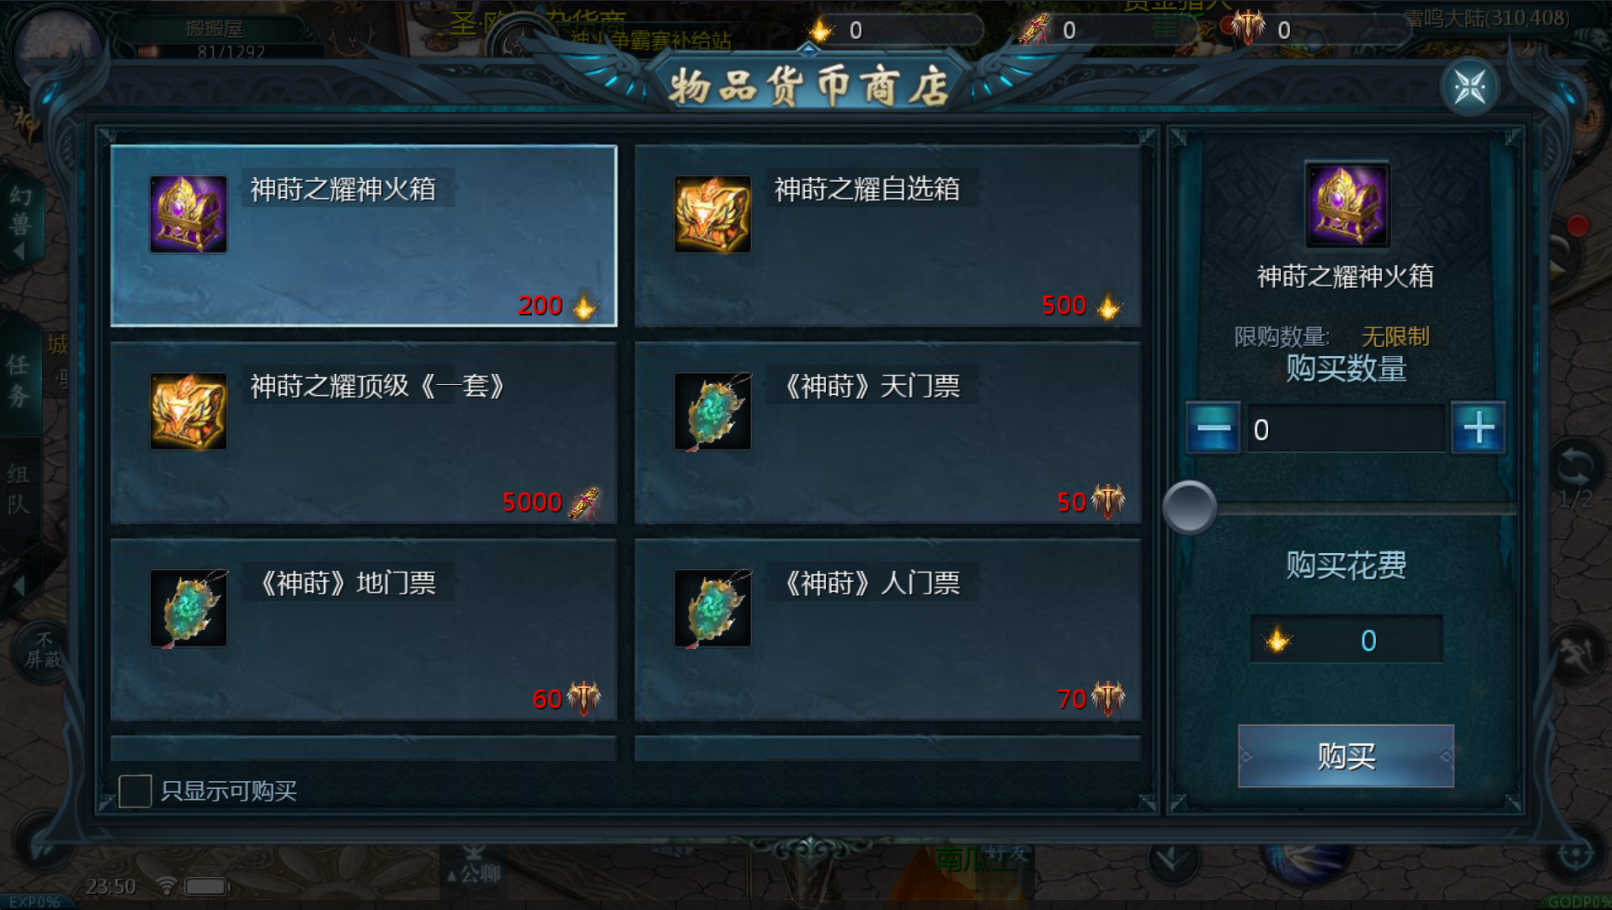Pick the 《神莳》地门票 jade ticket icon
The height and width of the screenshot is (910, 1612).
188,608
